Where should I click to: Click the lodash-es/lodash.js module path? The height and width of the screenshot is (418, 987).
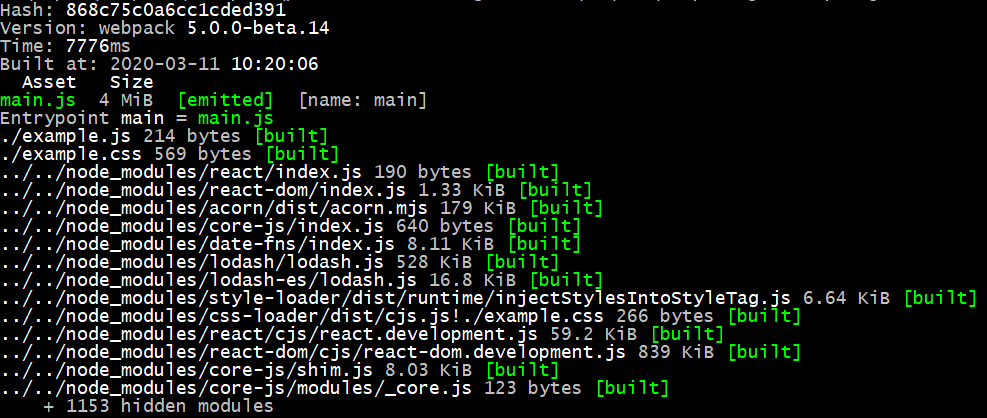[208, 278]
